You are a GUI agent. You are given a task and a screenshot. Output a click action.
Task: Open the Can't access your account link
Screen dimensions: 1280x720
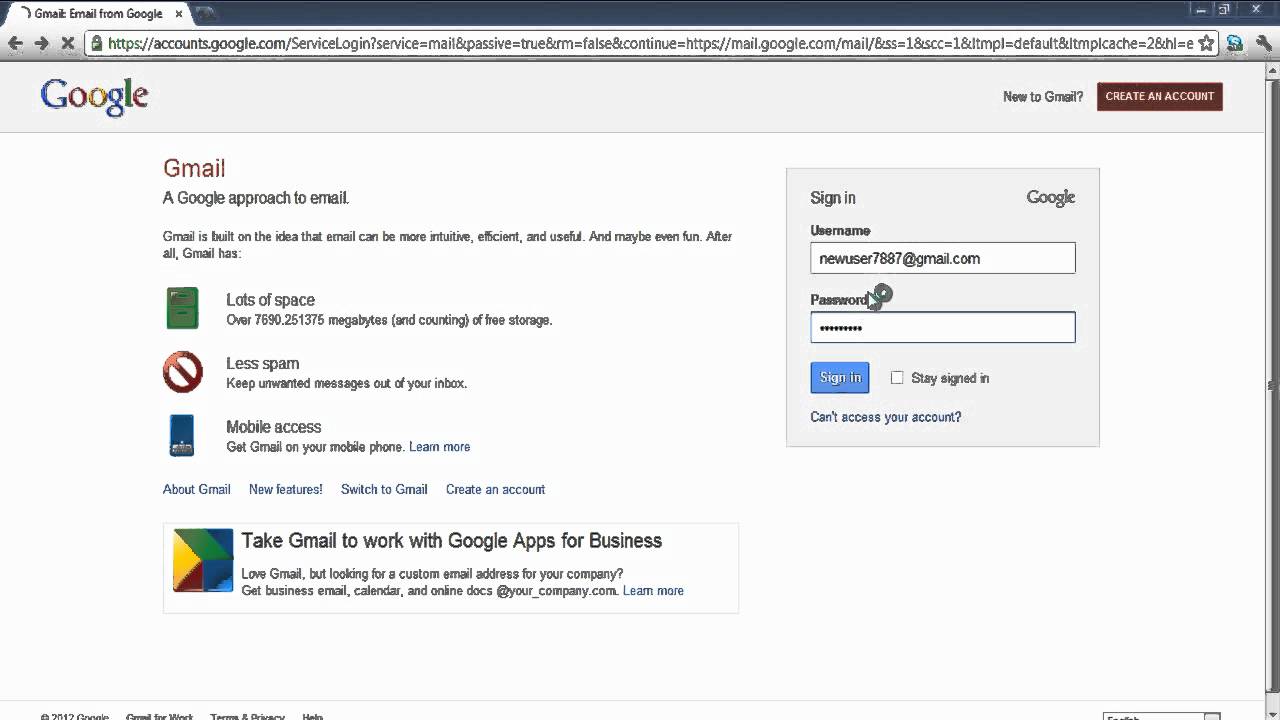[x=885, y=417]
